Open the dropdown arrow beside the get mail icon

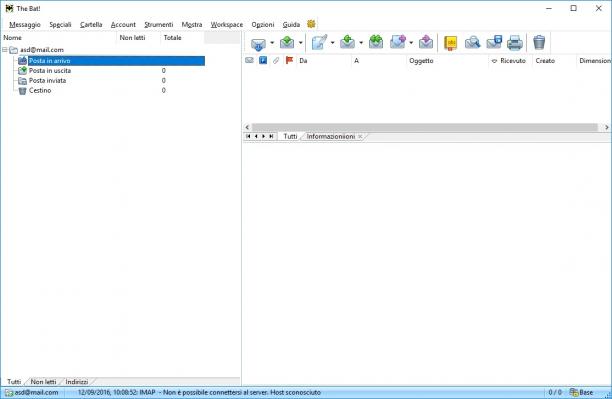(x=272, y=43)
